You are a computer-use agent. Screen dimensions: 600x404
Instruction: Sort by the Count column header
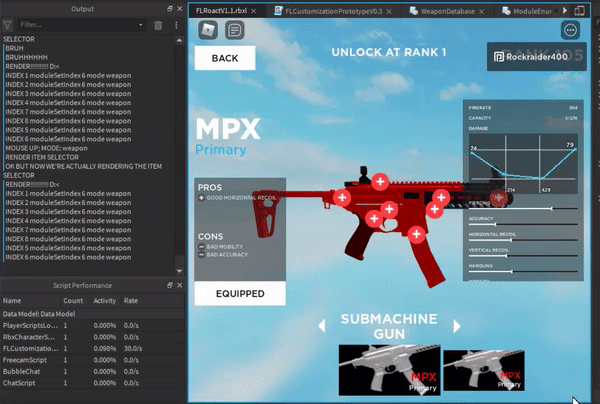(75, 301)
